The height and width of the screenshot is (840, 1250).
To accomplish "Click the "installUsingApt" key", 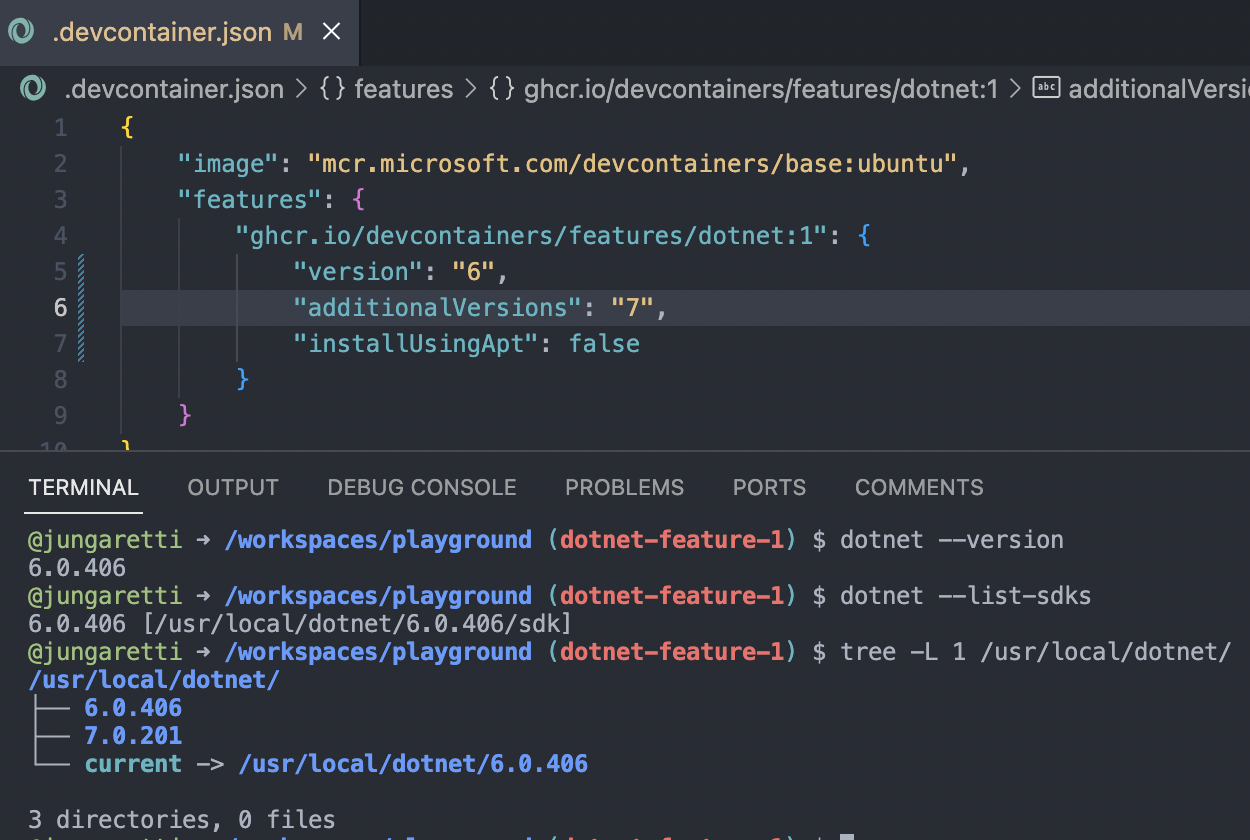I will point(415,344).
